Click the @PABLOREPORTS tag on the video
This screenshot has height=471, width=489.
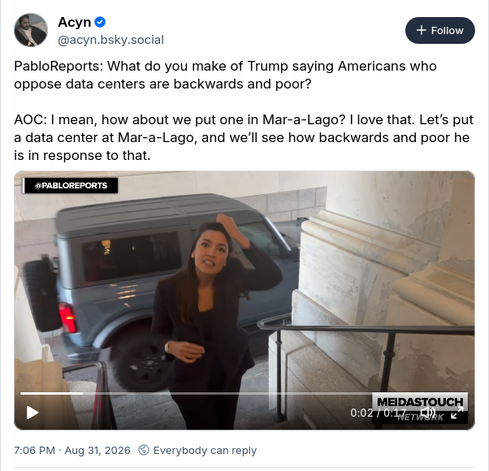click(70, 186)
